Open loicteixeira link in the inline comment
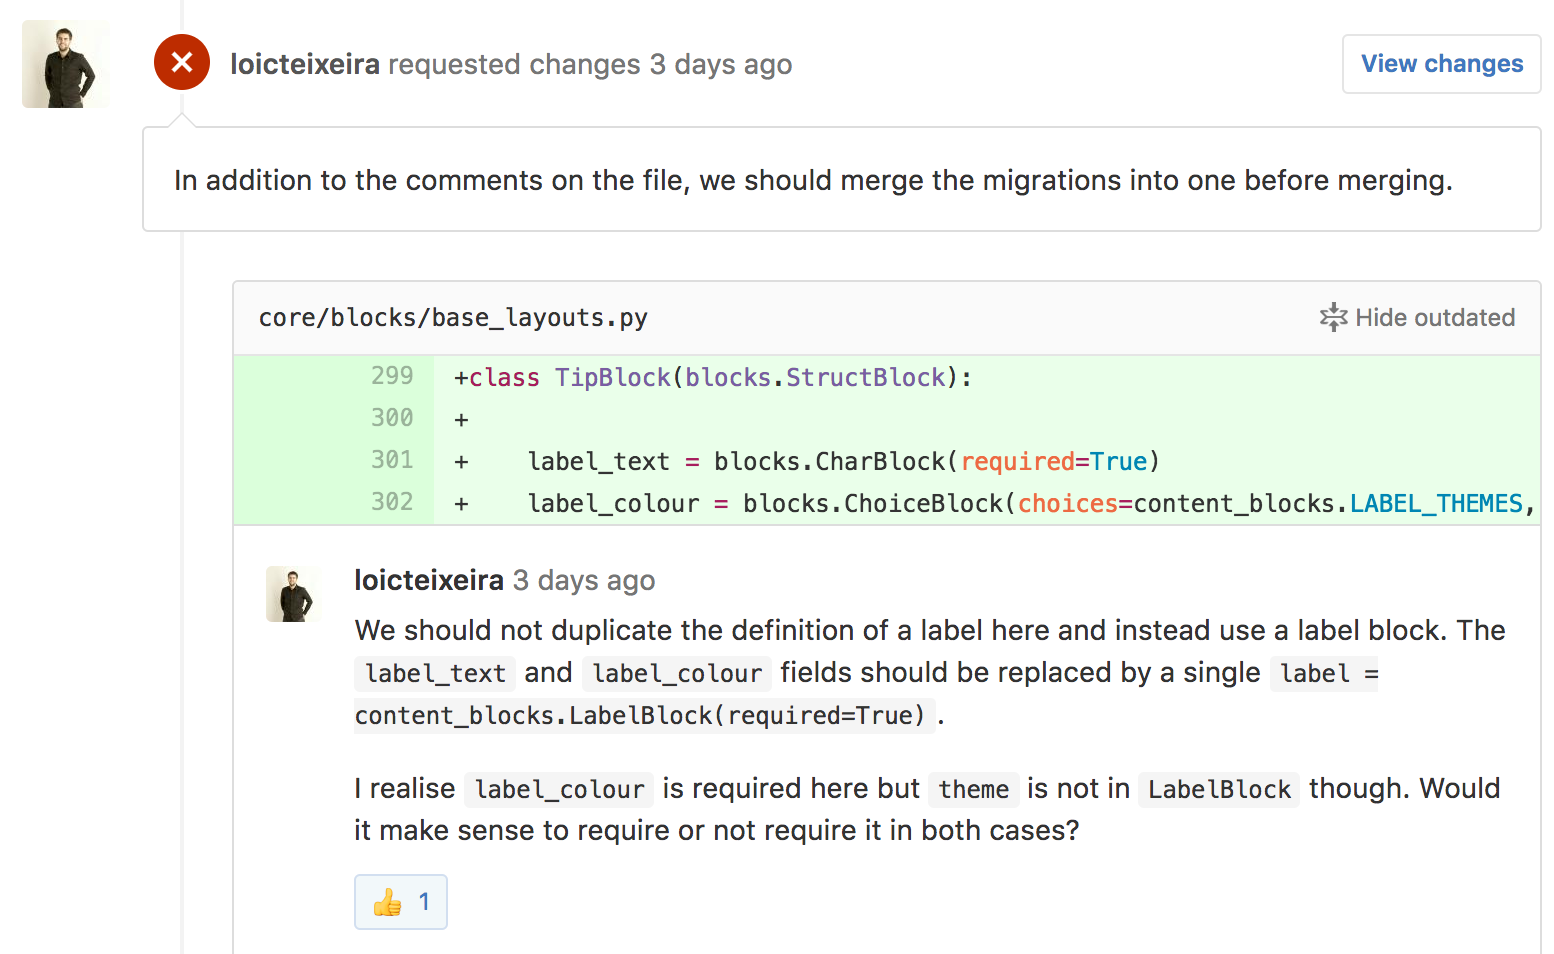 pos(429,580)
